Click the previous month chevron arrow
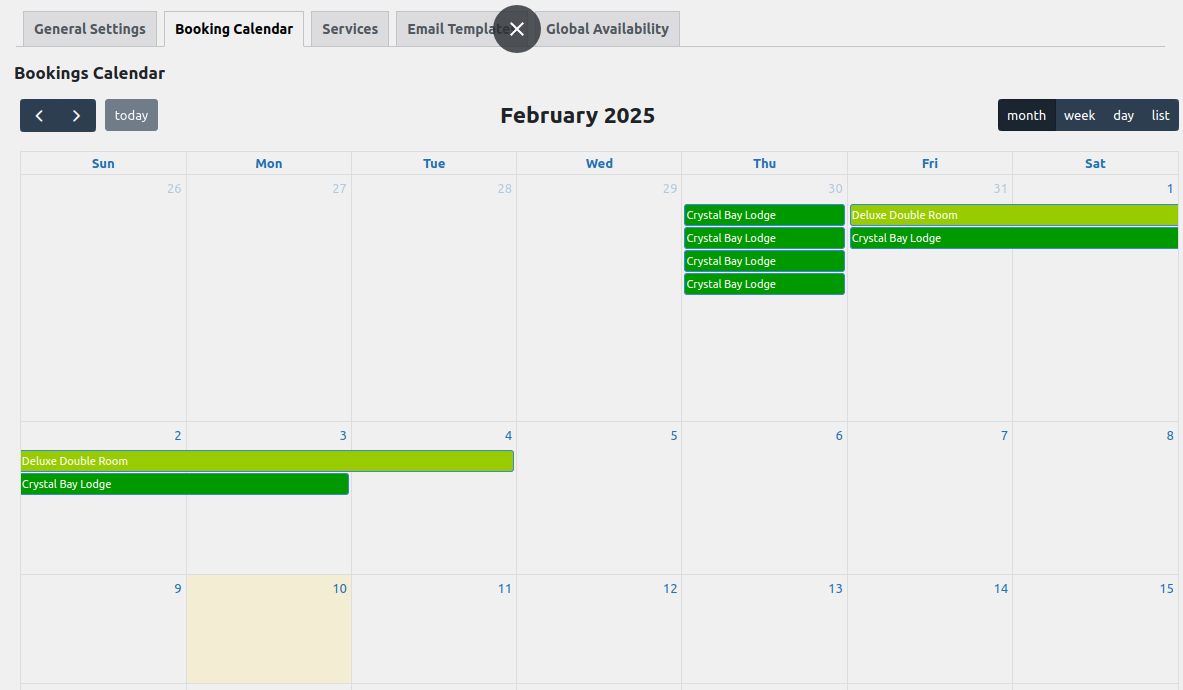1183x690 pixels. 38,115
